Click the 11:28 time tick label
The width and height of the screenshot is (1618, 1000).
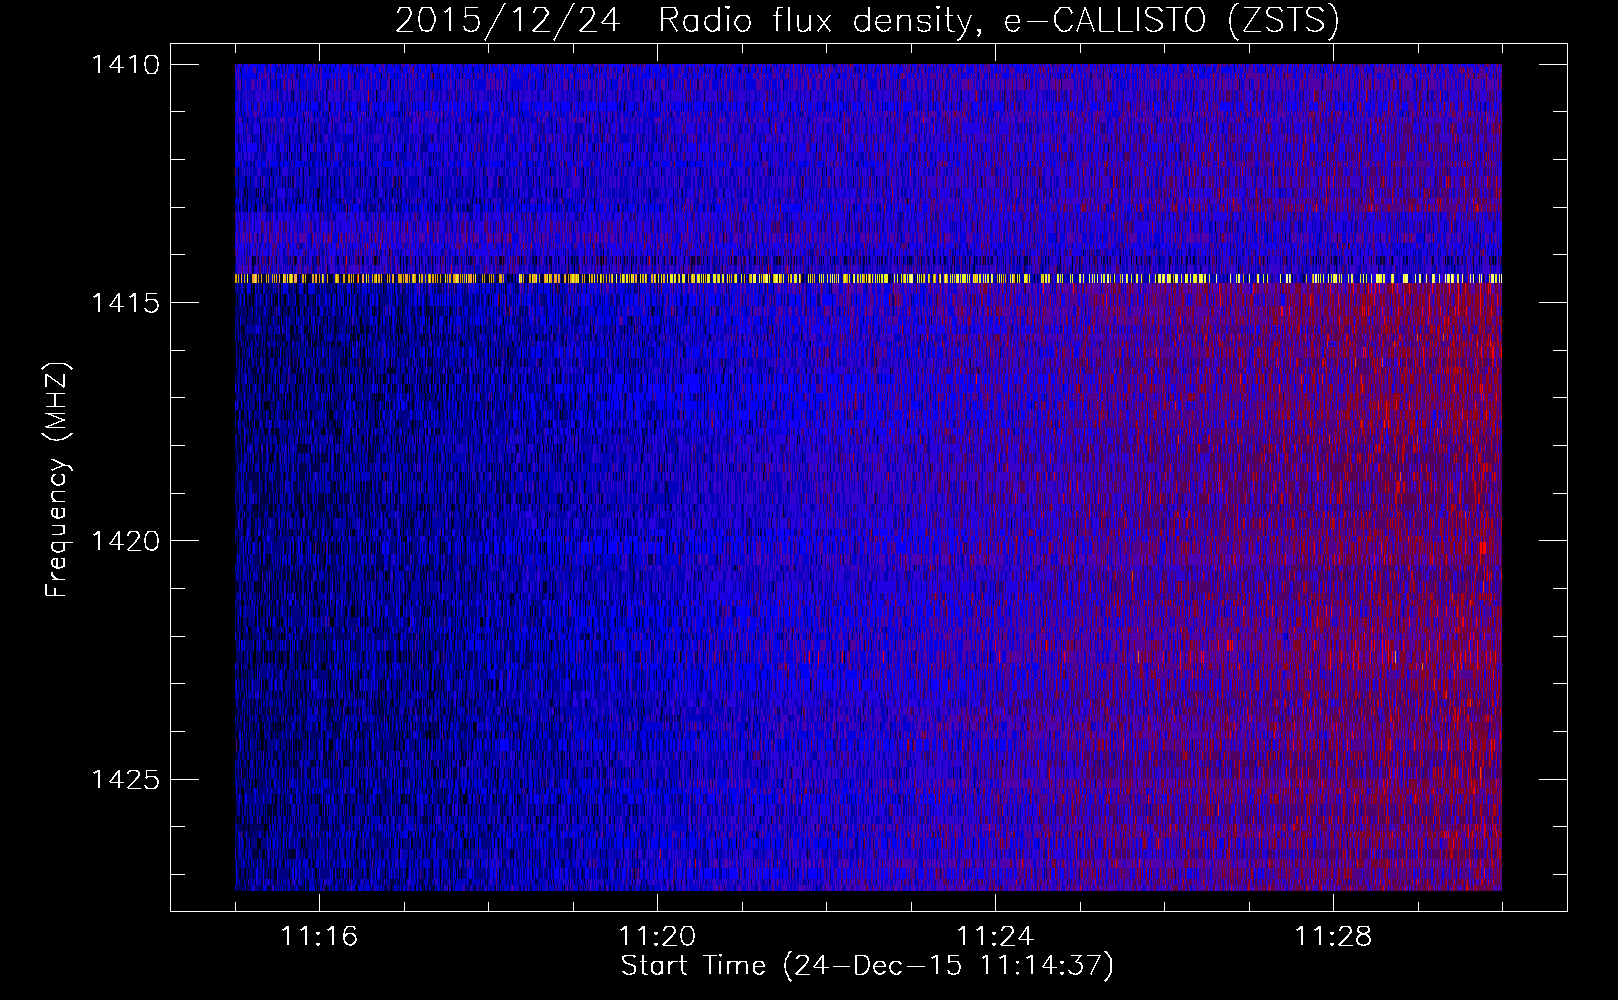(x=1333, y=937)
